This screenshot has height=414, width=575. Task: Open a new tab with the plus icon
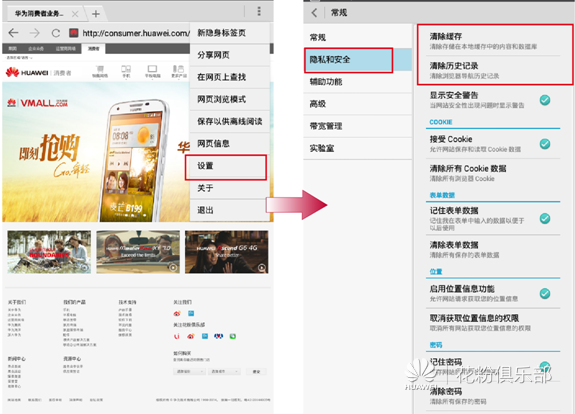pos(96,14)
